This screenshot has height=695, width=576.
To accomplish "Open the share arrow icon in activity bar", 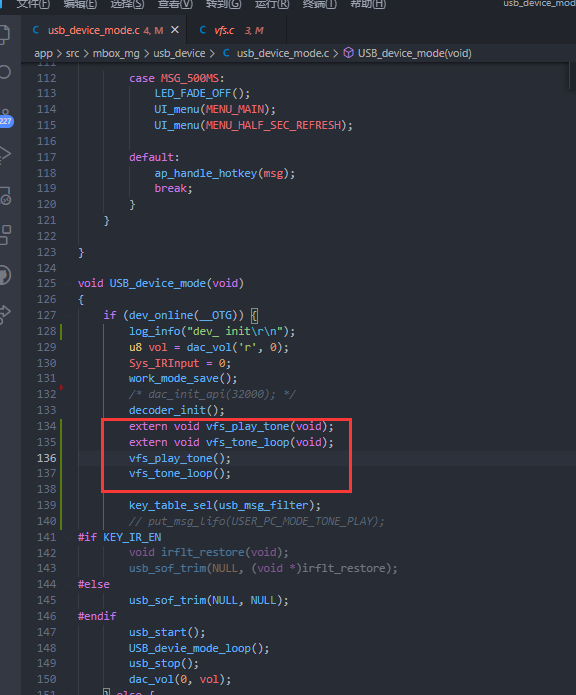I will [x=4, y=314].
